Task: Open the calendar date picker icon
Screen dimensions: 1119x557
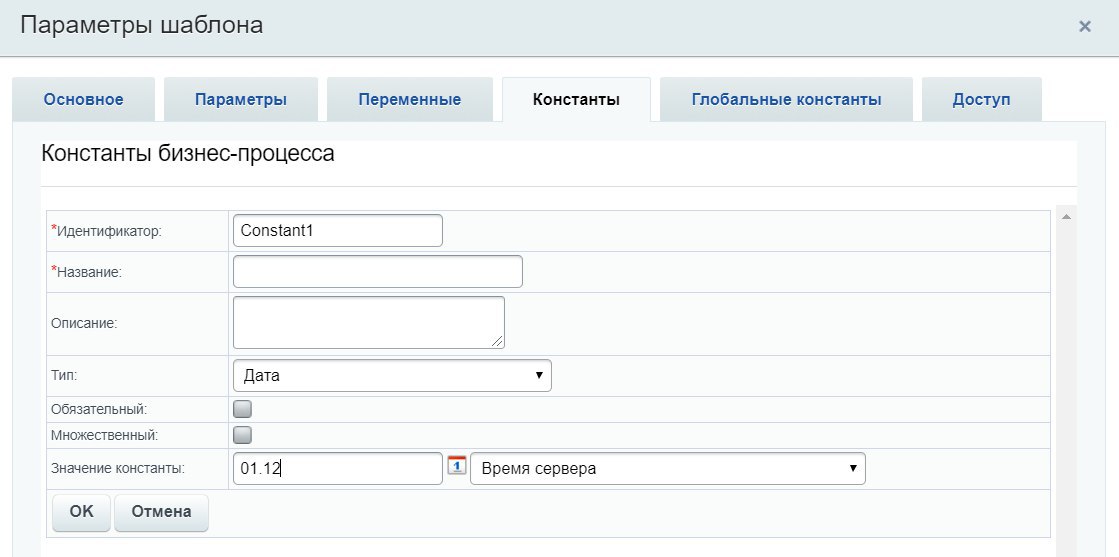Action: (457, 465)
